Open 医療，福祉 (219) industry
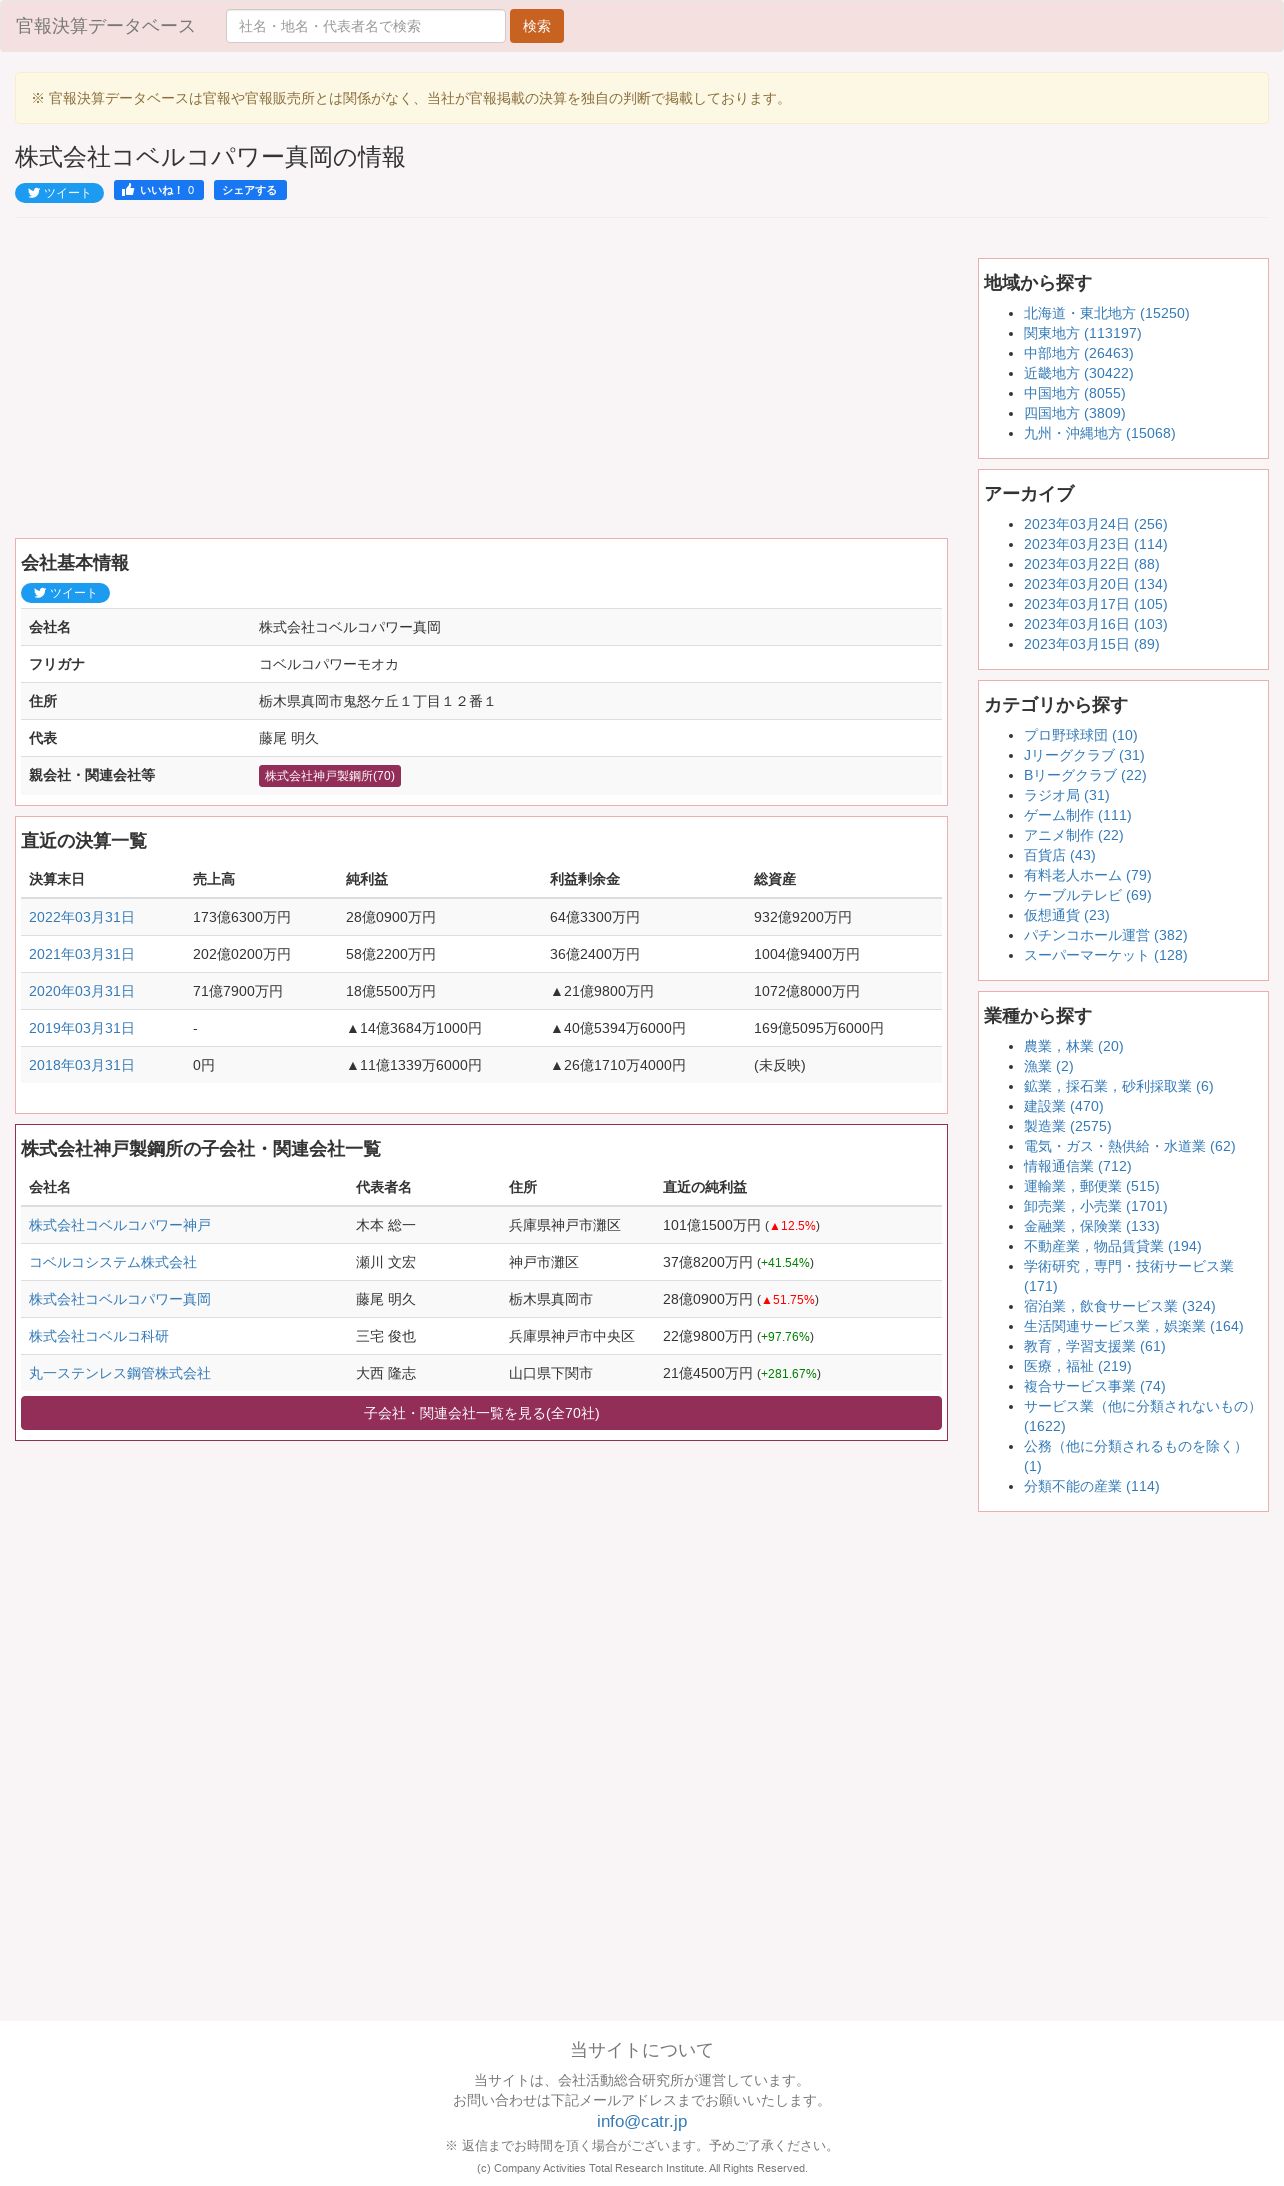Image resolution: width=1284 pixels, height=2186 pixels. coord(1077,1366)
